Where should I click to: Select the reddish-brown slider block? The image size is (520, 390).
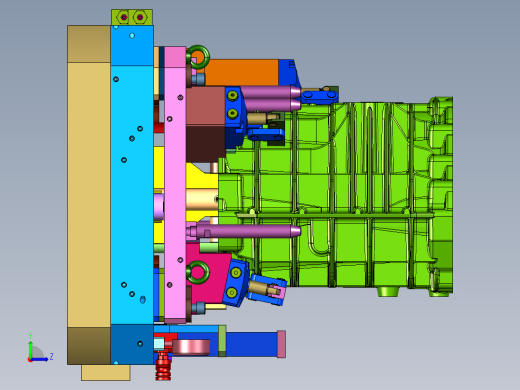206,106
